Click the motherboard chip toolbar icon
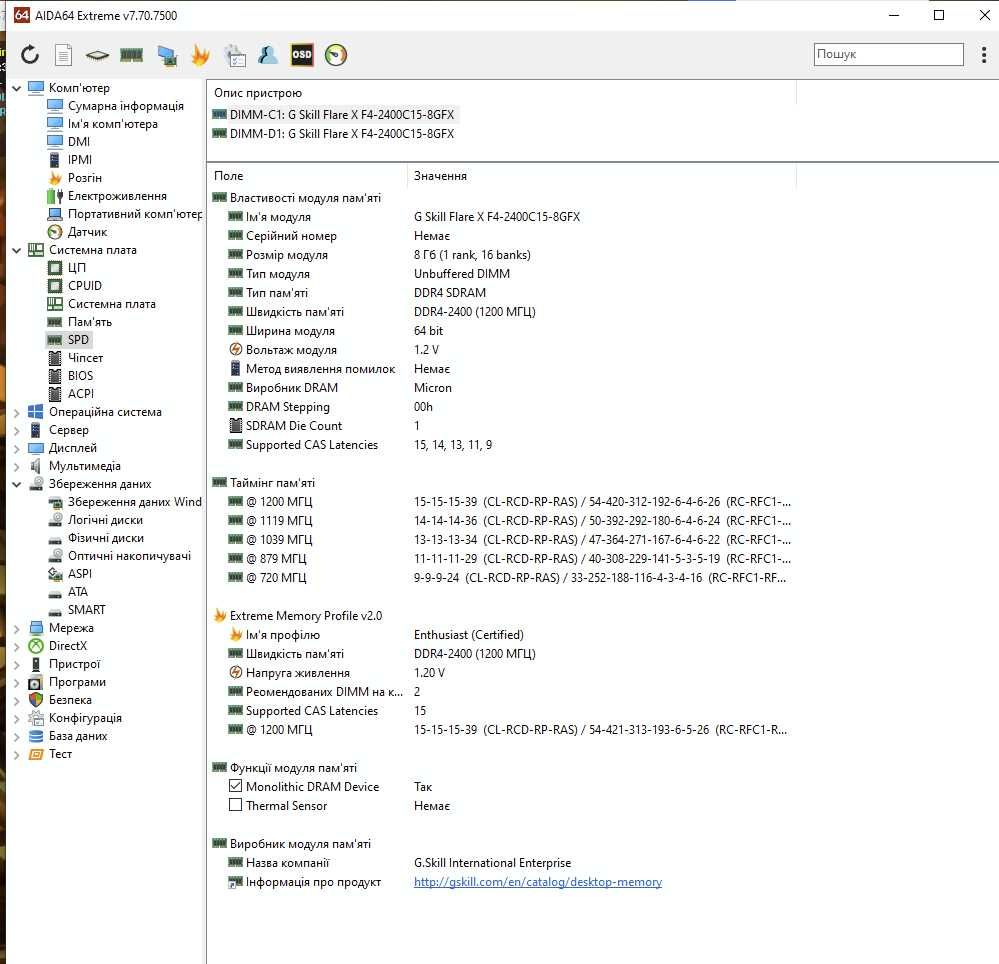The width and height of the screenshot is (999, 964). (97, 55)
